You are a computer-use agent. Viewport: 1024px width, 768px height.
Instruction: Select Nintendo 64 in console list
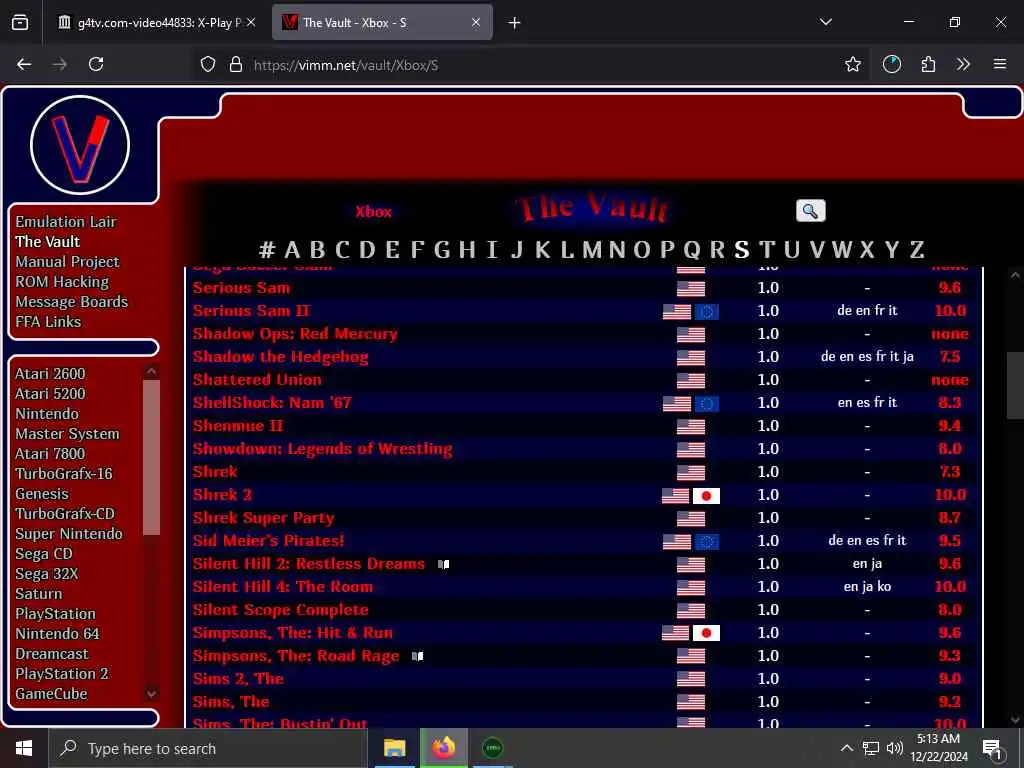57,634
